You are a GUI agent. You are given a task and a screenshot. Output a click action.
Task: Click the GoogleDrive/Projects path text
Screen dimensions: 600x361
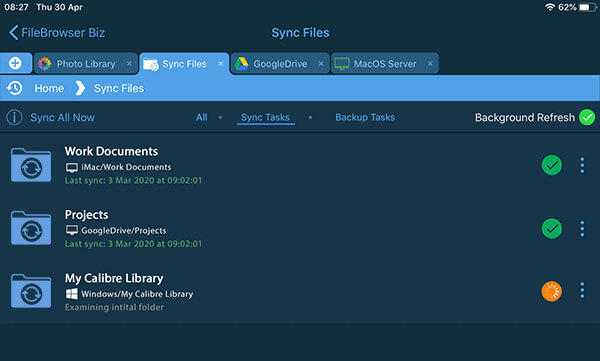tap(124, 230)
